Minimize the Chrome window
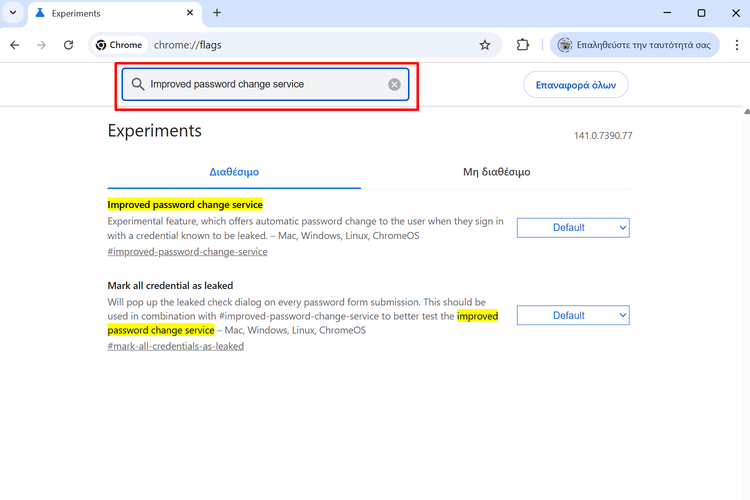Viewport: 750px width, 500px height. point(667,13)
